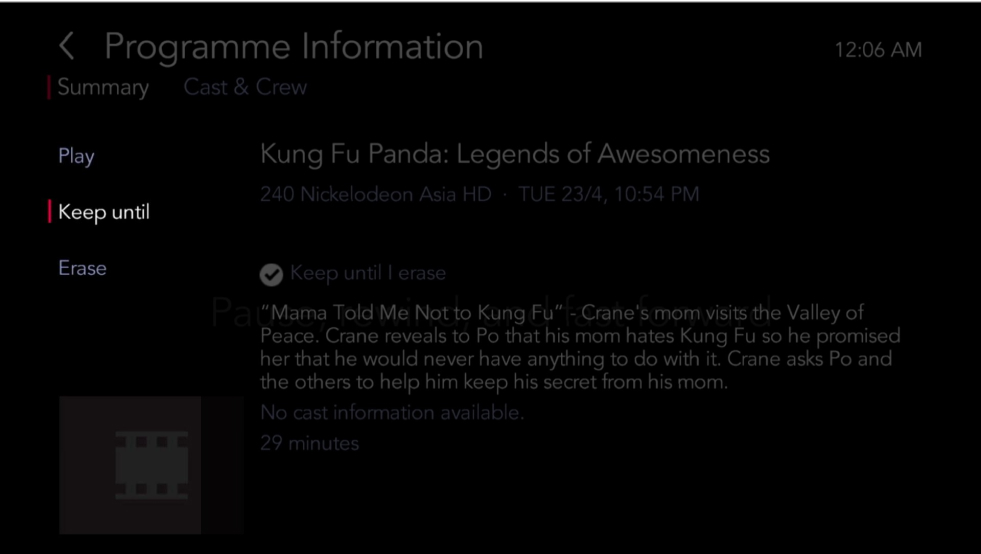Viewport: 981px width, 554px height.
Task: Open the Summary tab
Action: [103, 87]
